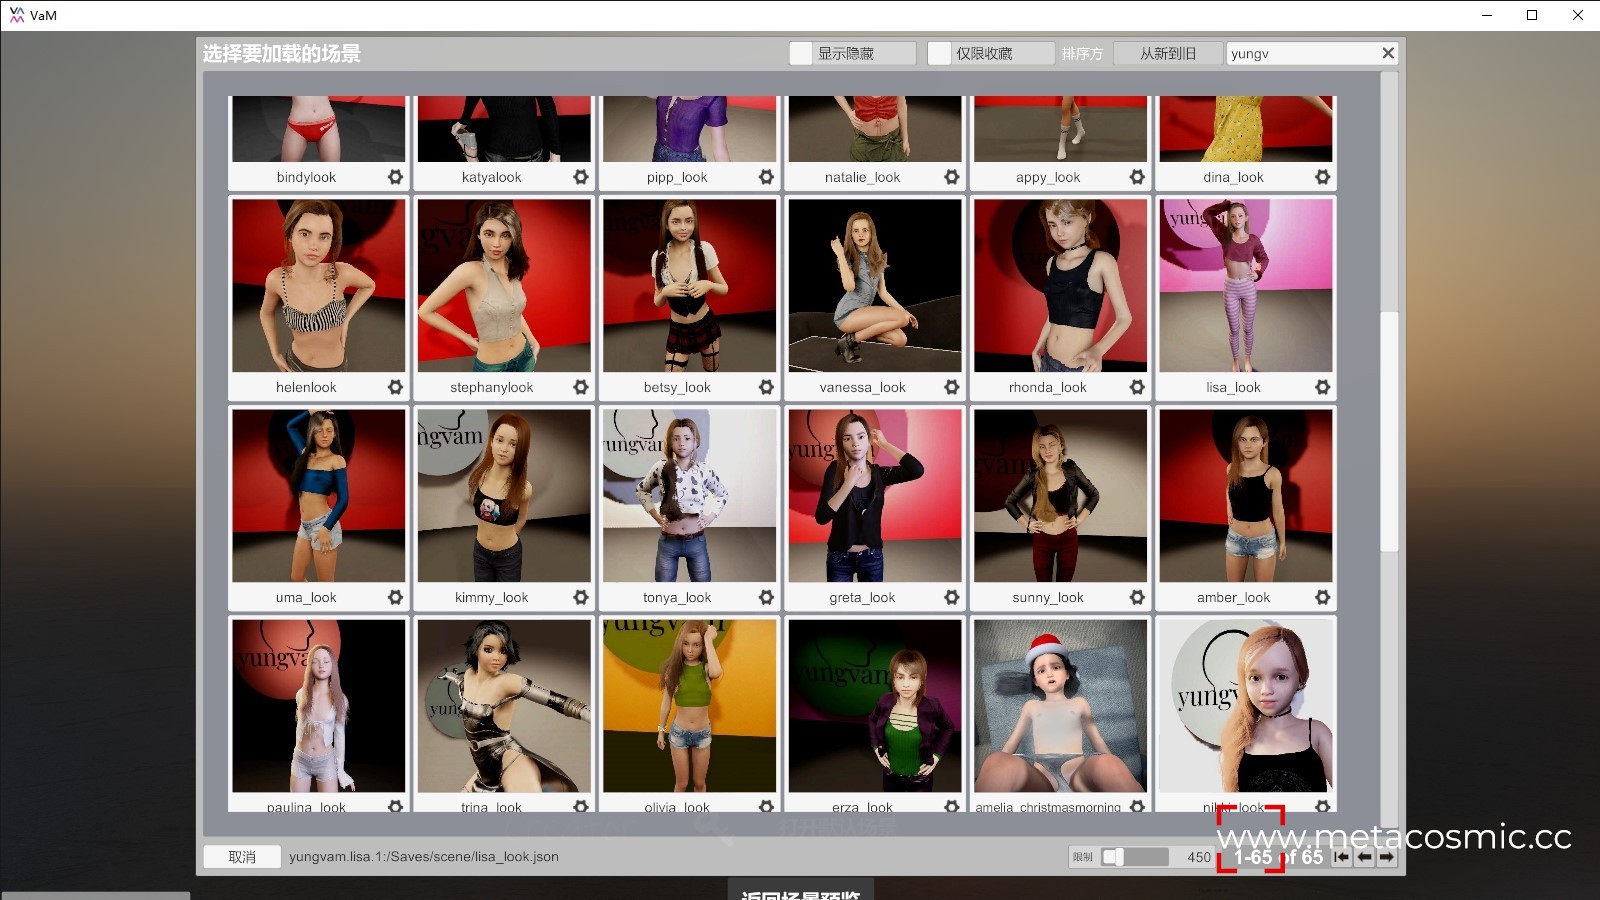
Task: Minimize the VaM window
Action: point(1486,15)
